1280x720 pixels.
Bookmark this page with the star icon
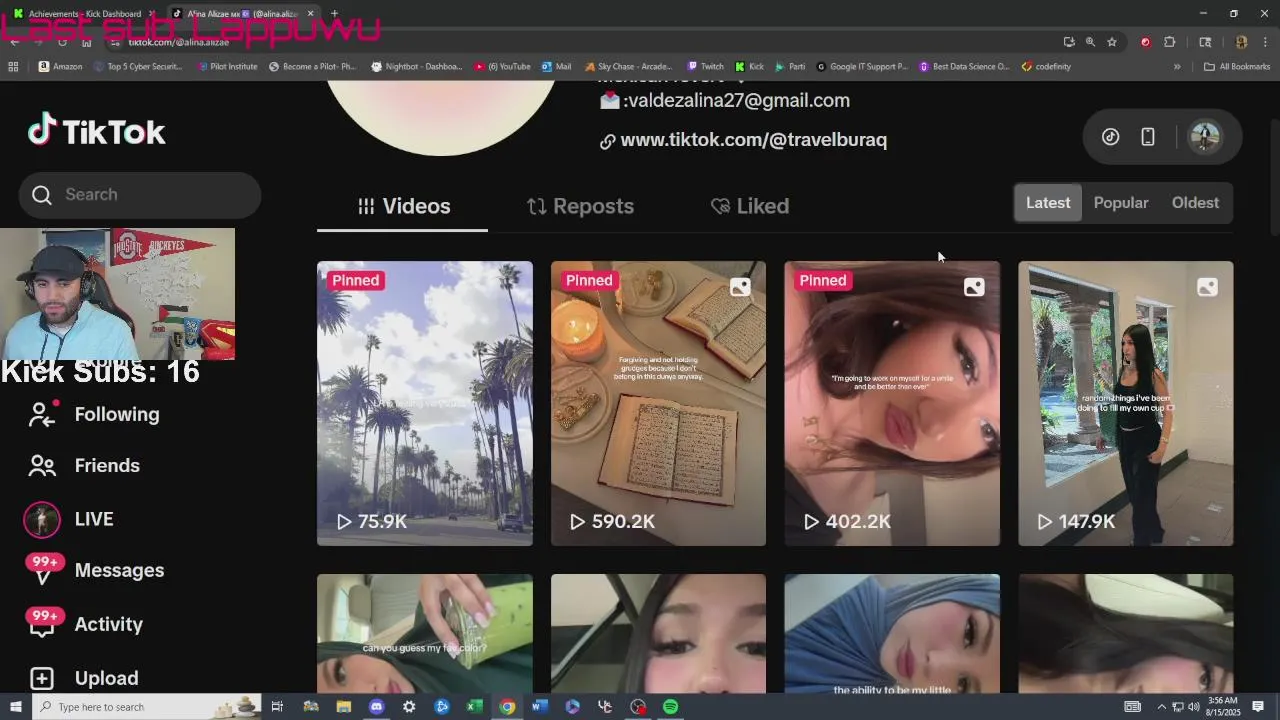pyautogui.click(x=1112, y=42)
